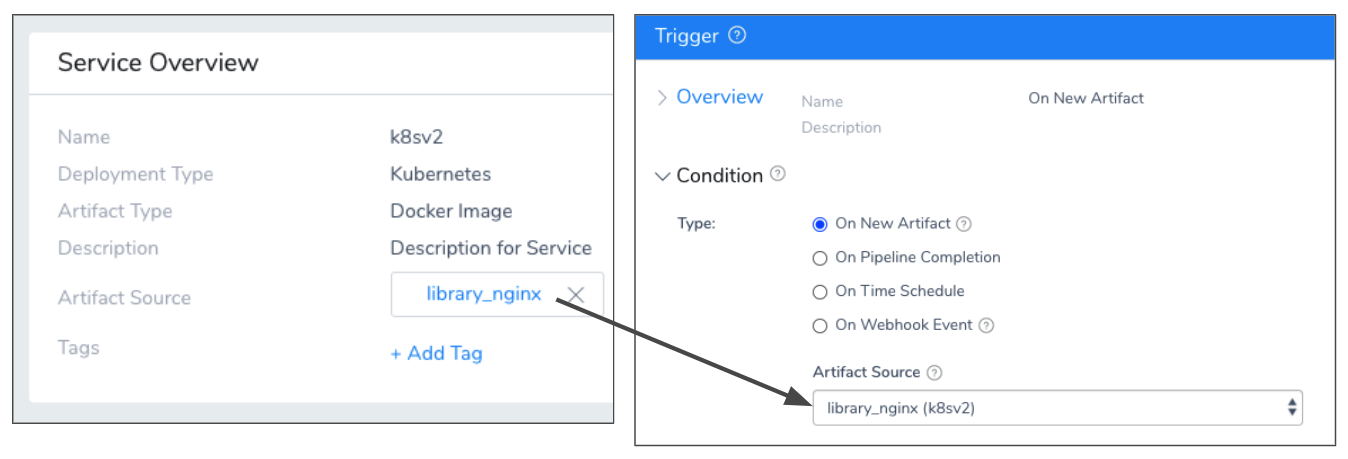Viewport: 1348px width, 459px height.
Task: Choose On Webhook Event radio option
Action: point(820,326)
